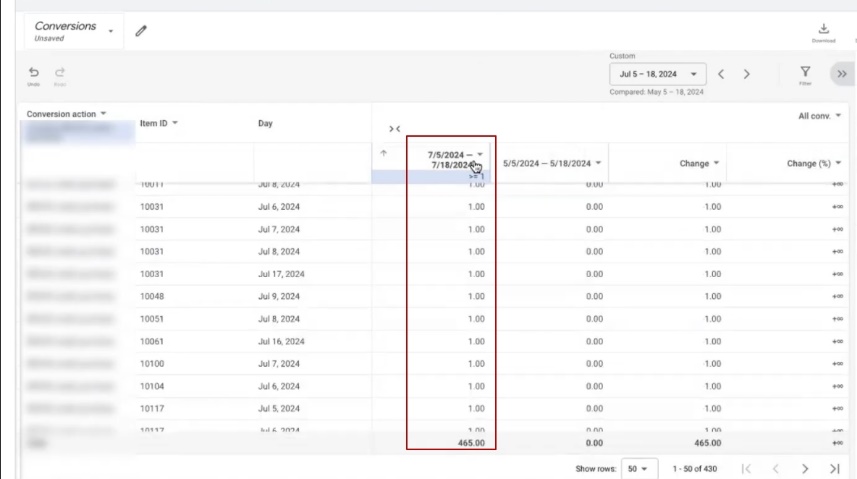Go to next page of results
The height and width of the screenshot is (479, 857).
pos(805,468)
